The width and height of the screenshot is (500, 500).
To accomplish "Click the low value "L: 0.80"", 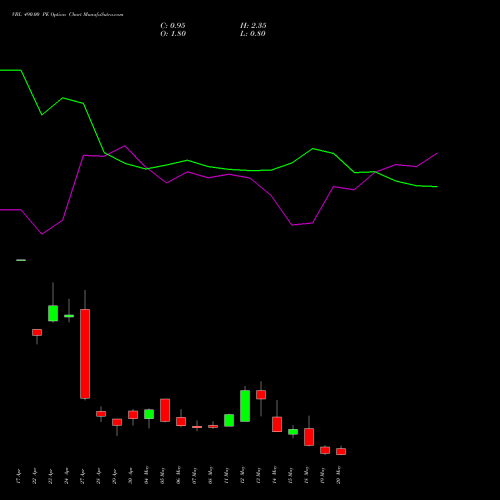I will pyautogui.click(x=253, y=34).
